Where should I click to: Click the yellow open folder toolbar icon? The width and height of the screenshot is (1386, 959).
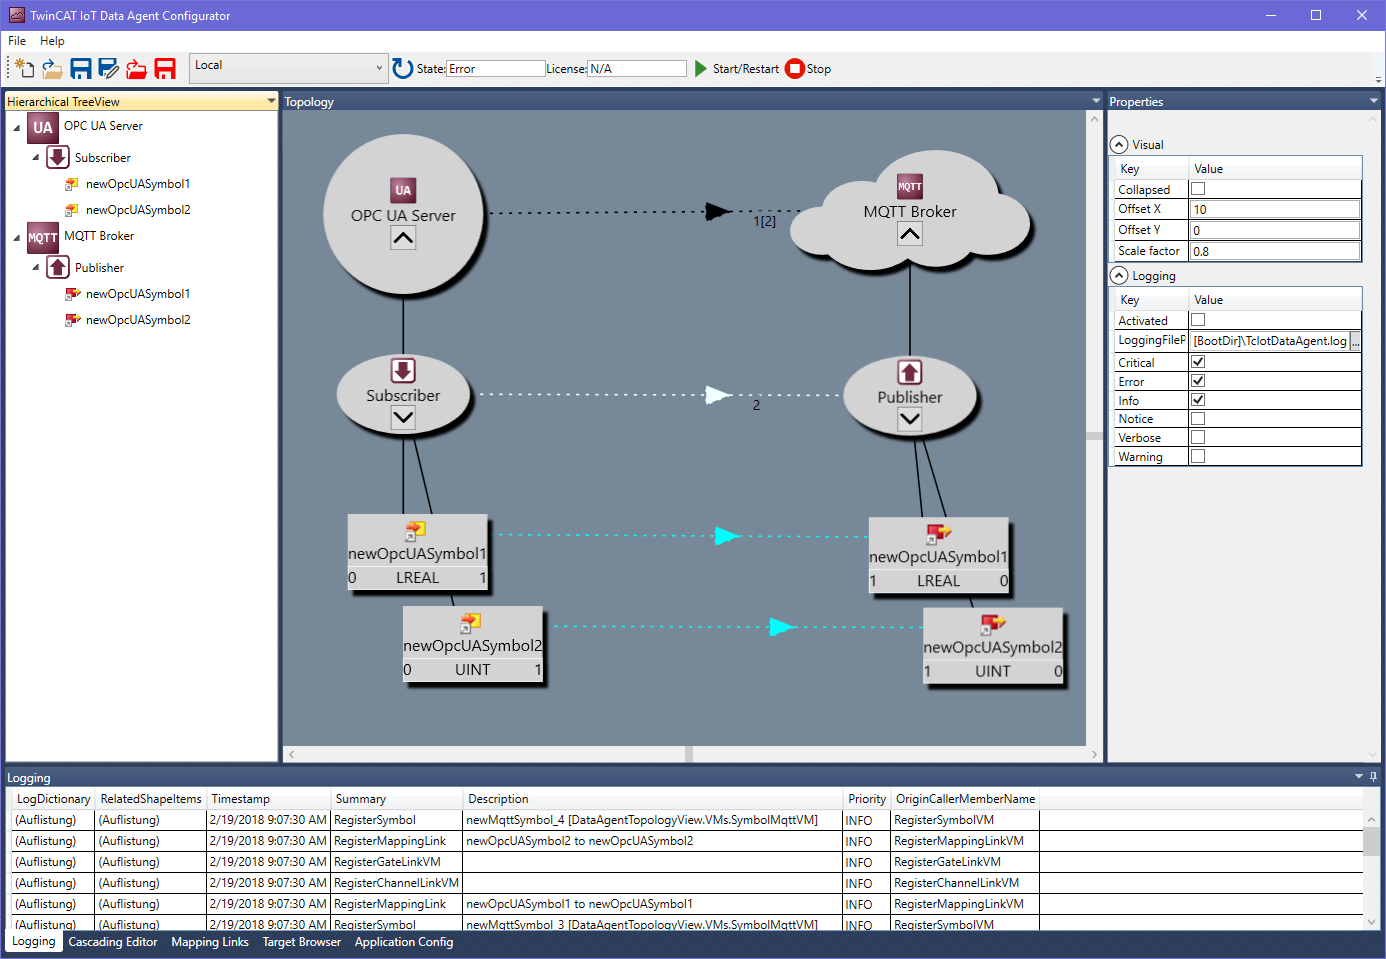[52, 68]
